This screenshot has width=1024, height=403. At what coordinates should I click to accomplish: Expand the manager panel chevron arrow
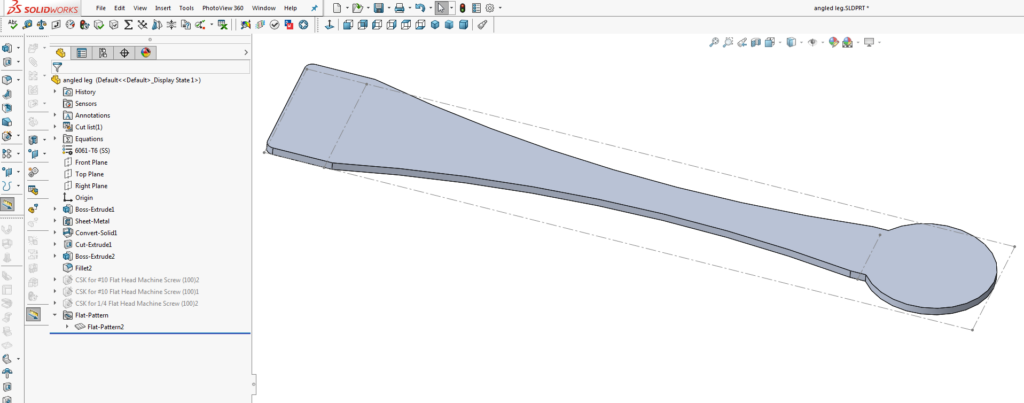tap(246, 53)
